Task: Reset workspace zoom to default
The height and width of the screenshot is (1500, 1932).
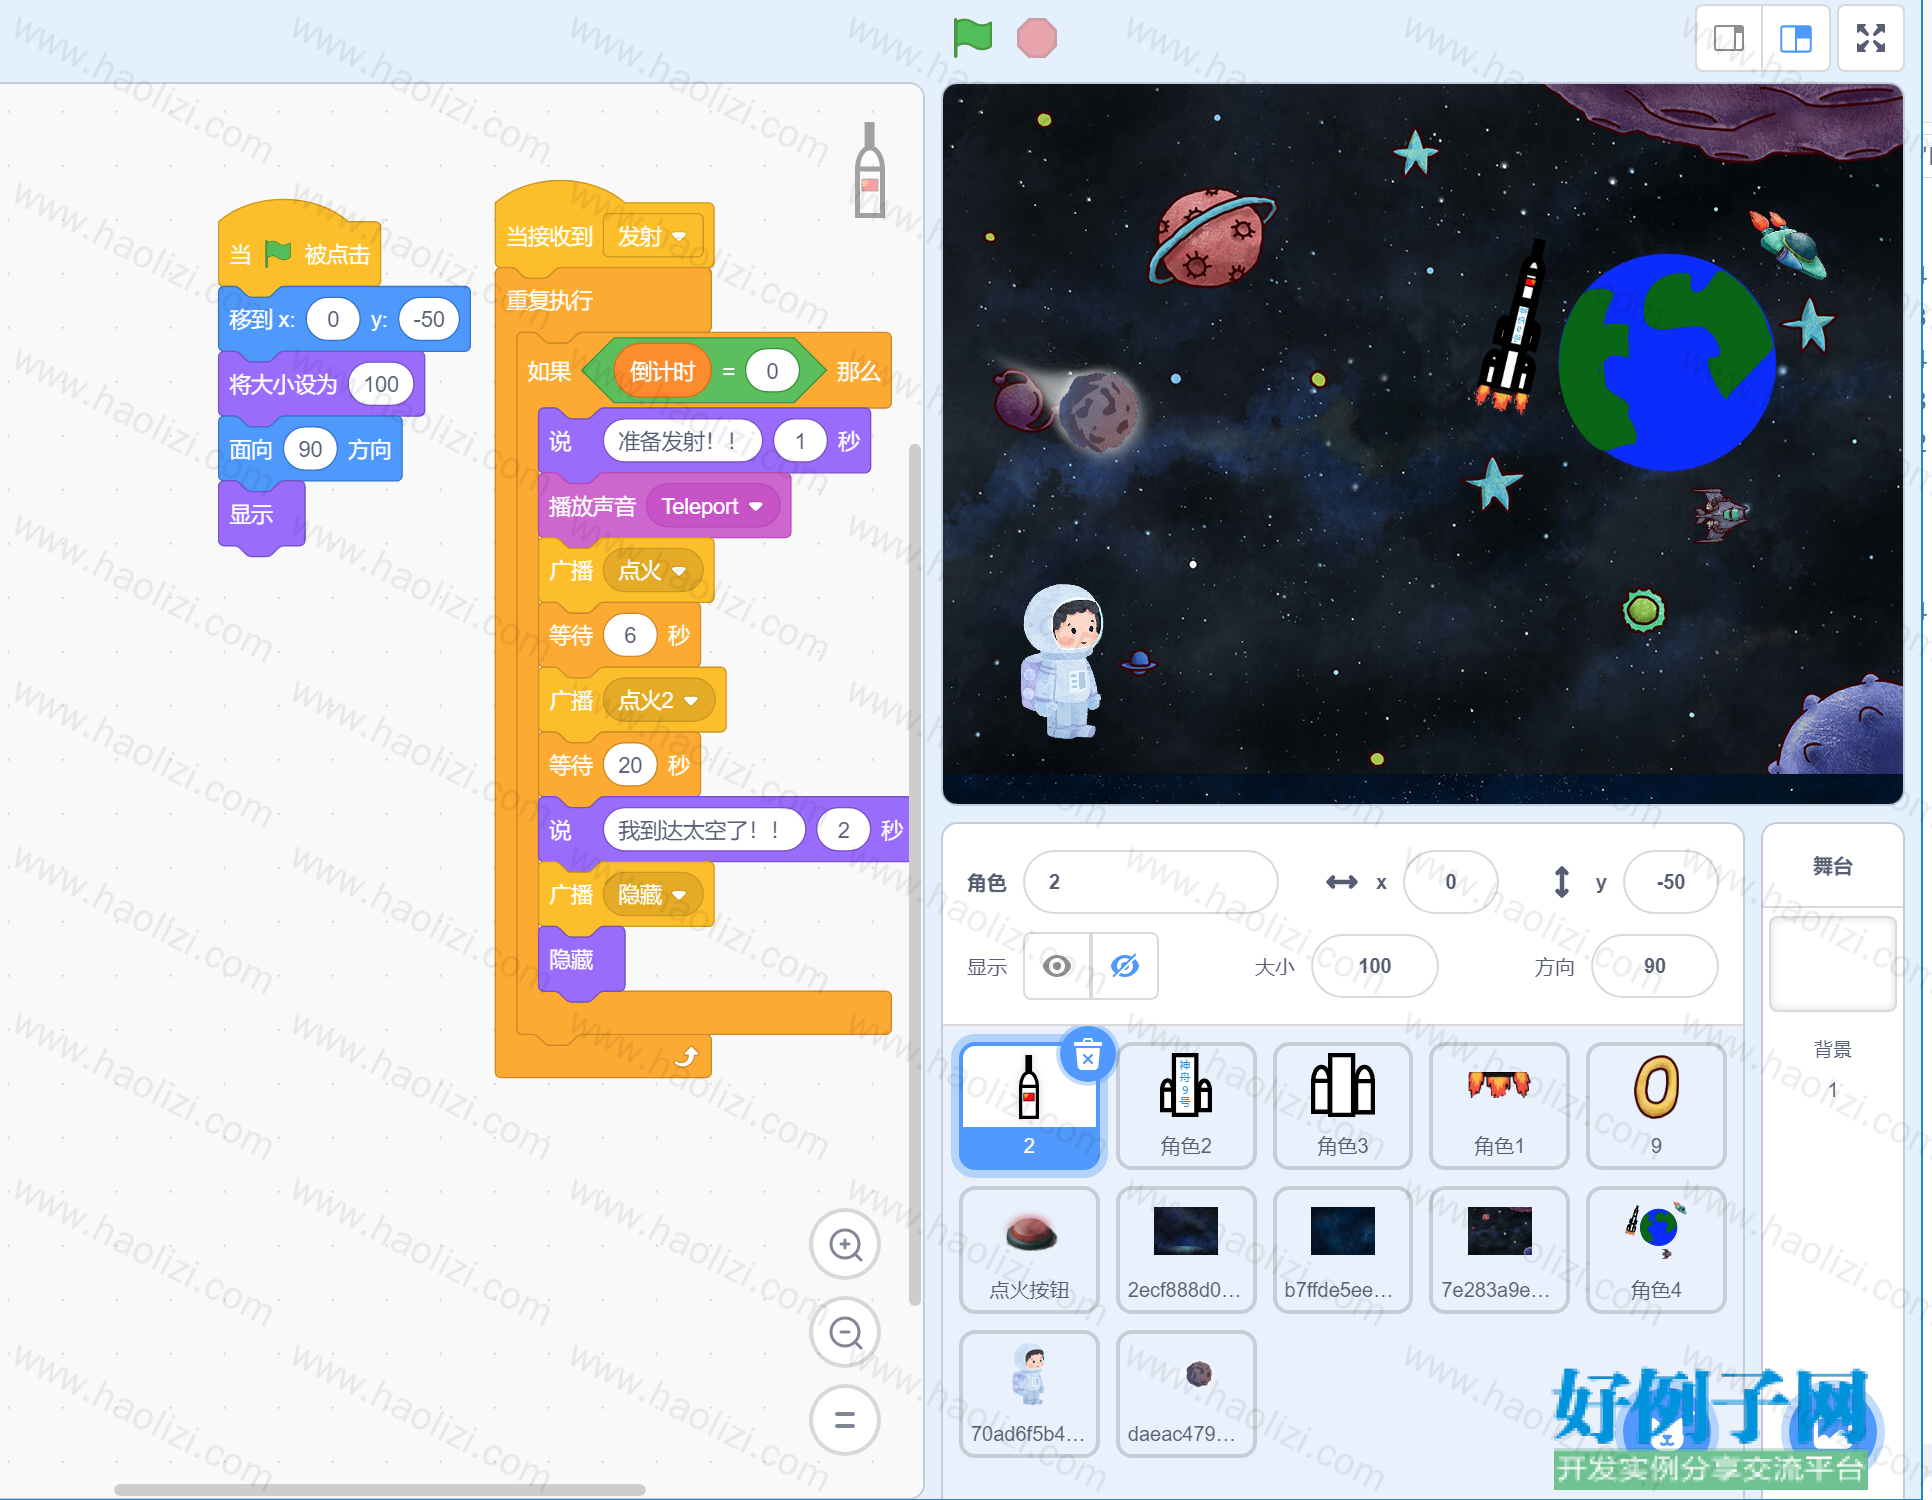Action: (845, 1419)
